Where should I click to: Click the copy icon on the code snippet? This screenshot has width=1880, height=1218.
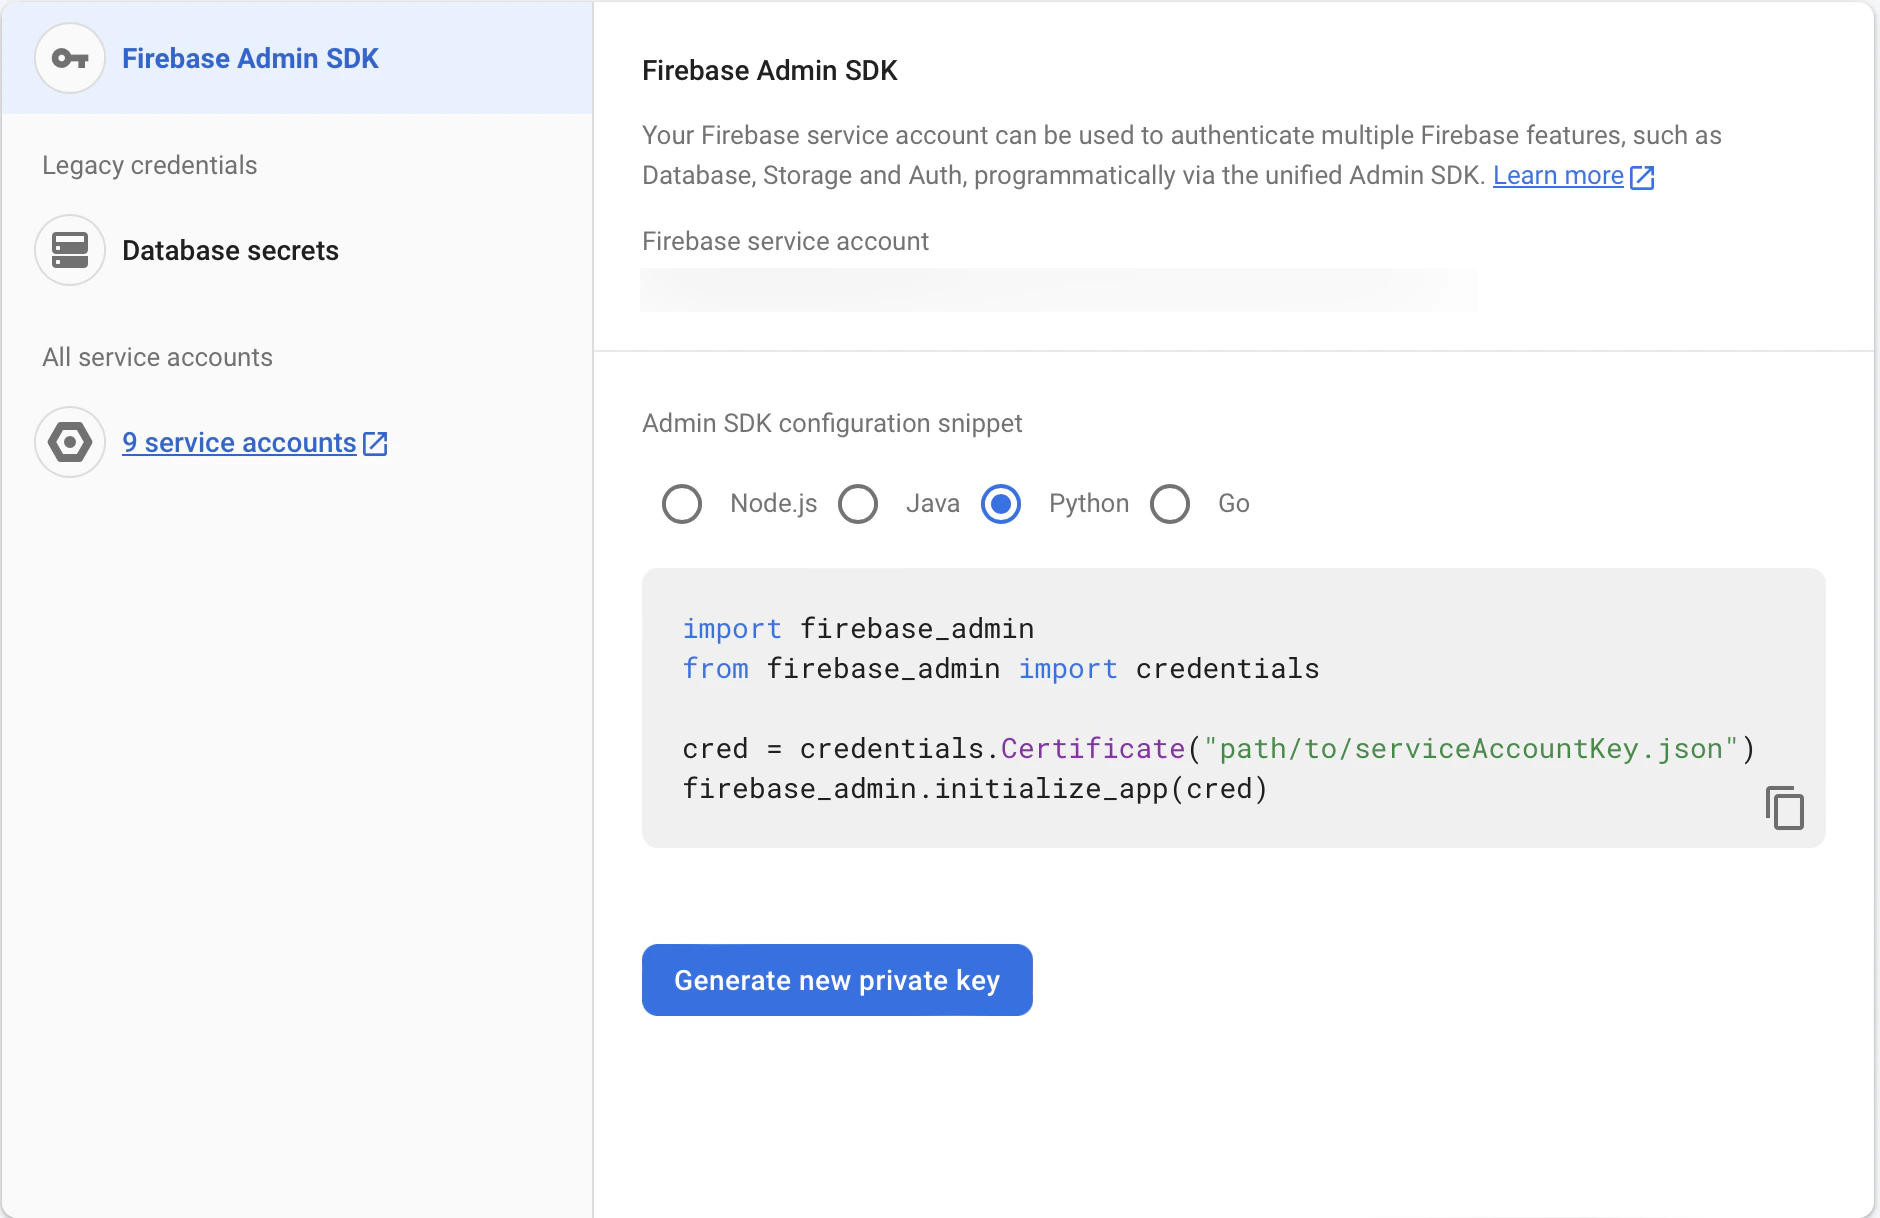click(1786, 806)
